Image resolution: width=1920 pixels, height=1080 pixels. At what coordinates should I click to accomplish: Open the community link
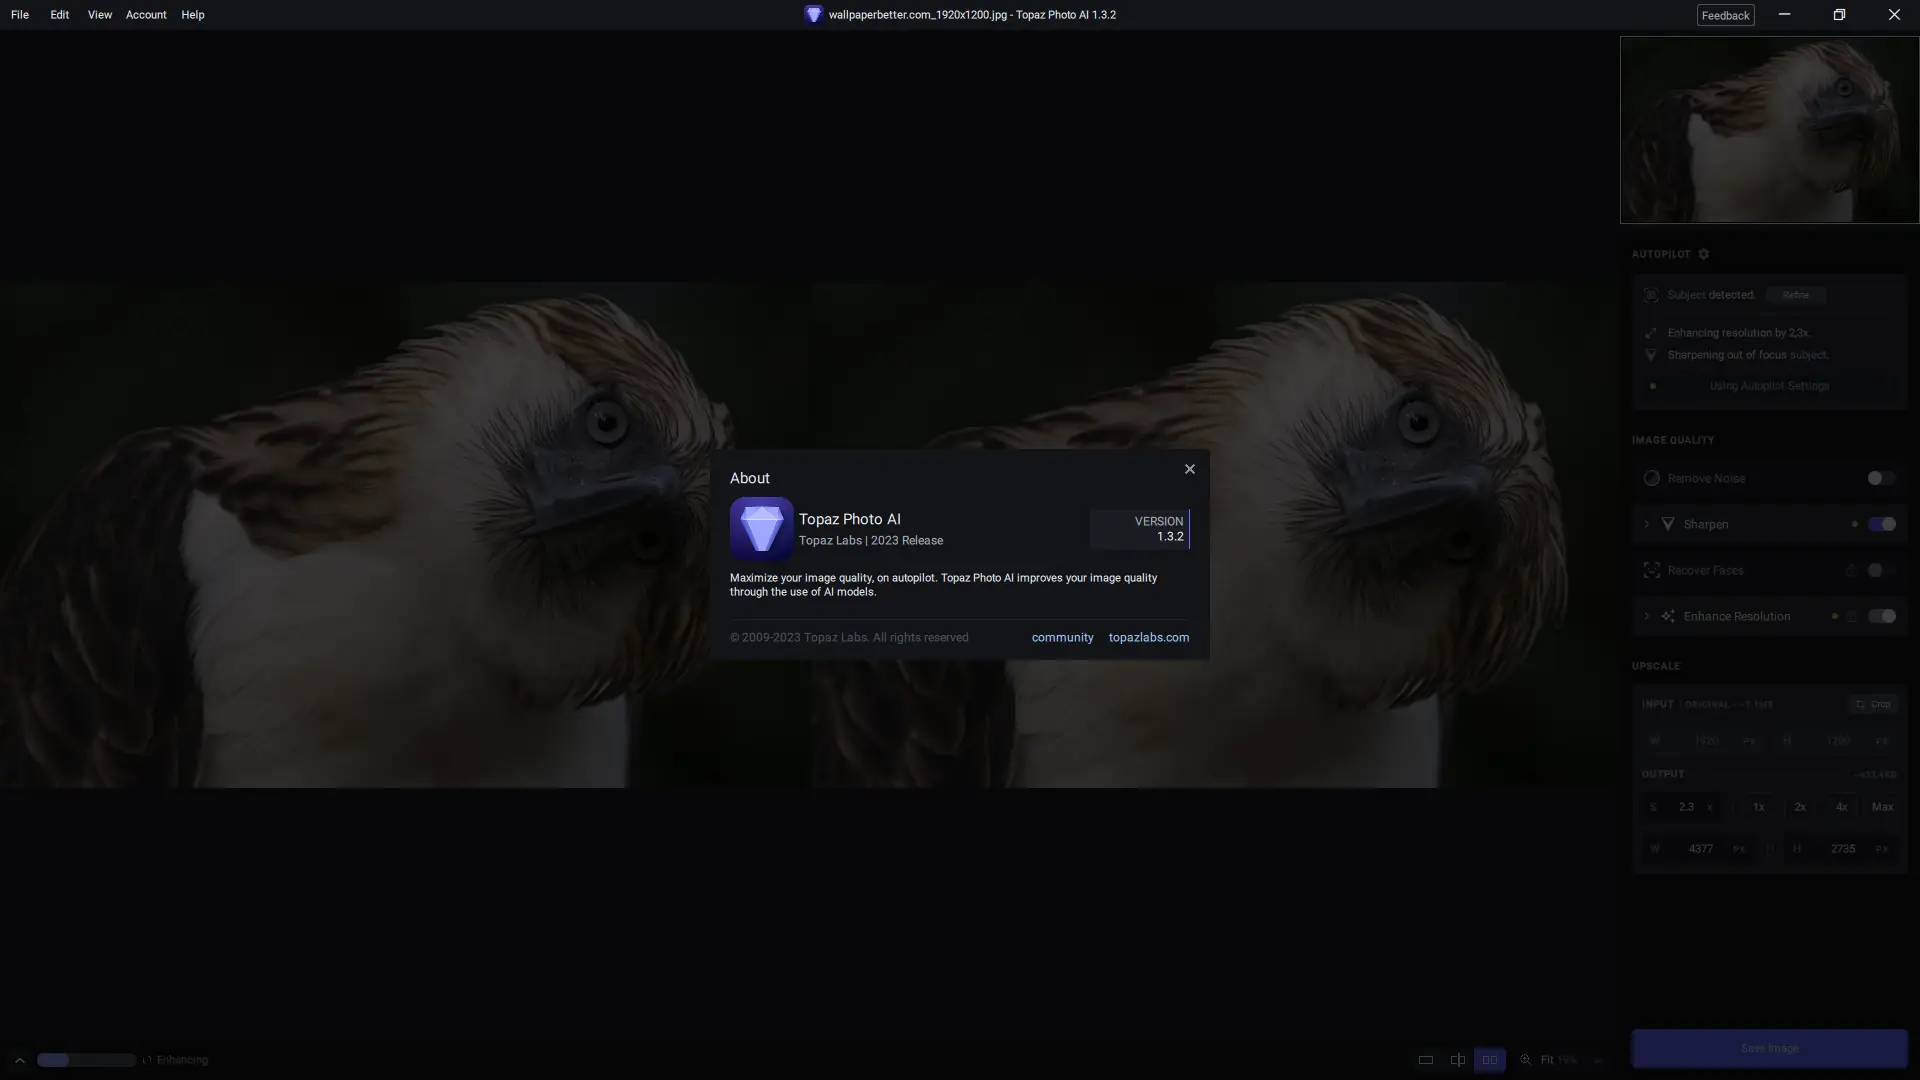pos(1062,637)
